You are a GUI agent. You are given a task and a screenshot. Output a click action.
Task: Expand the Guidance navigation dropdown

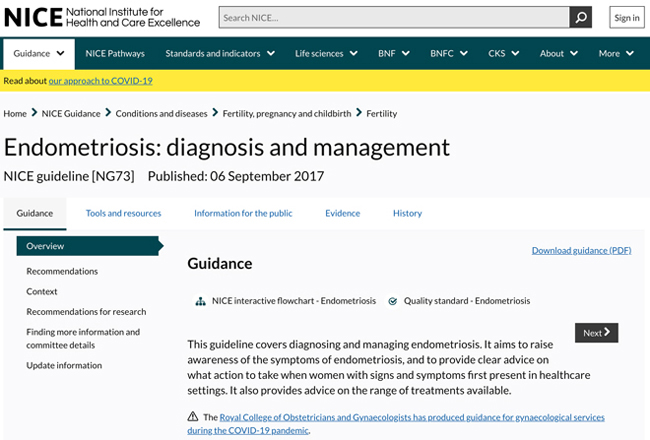point(39,54)
